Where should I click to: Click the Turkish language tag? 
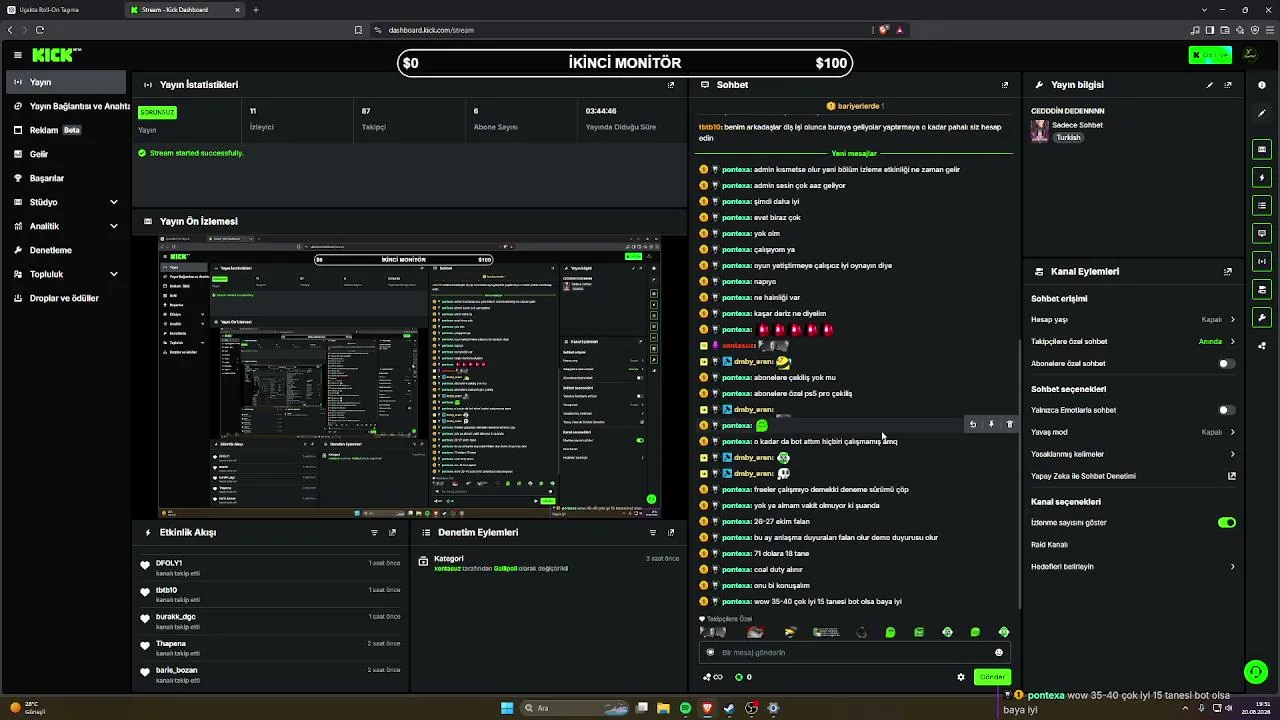pyautogui.click(x=1068, y=137)
